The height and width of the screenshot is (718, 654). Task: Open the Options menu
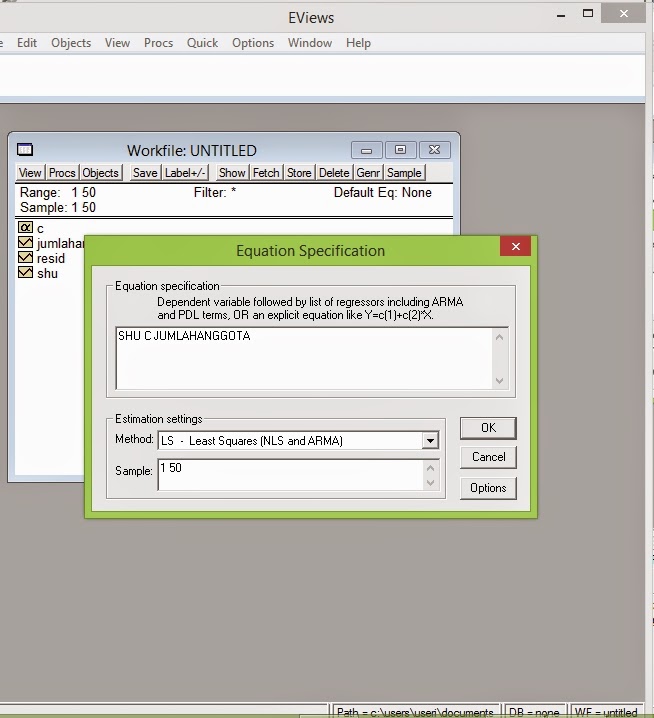point(253,43)
